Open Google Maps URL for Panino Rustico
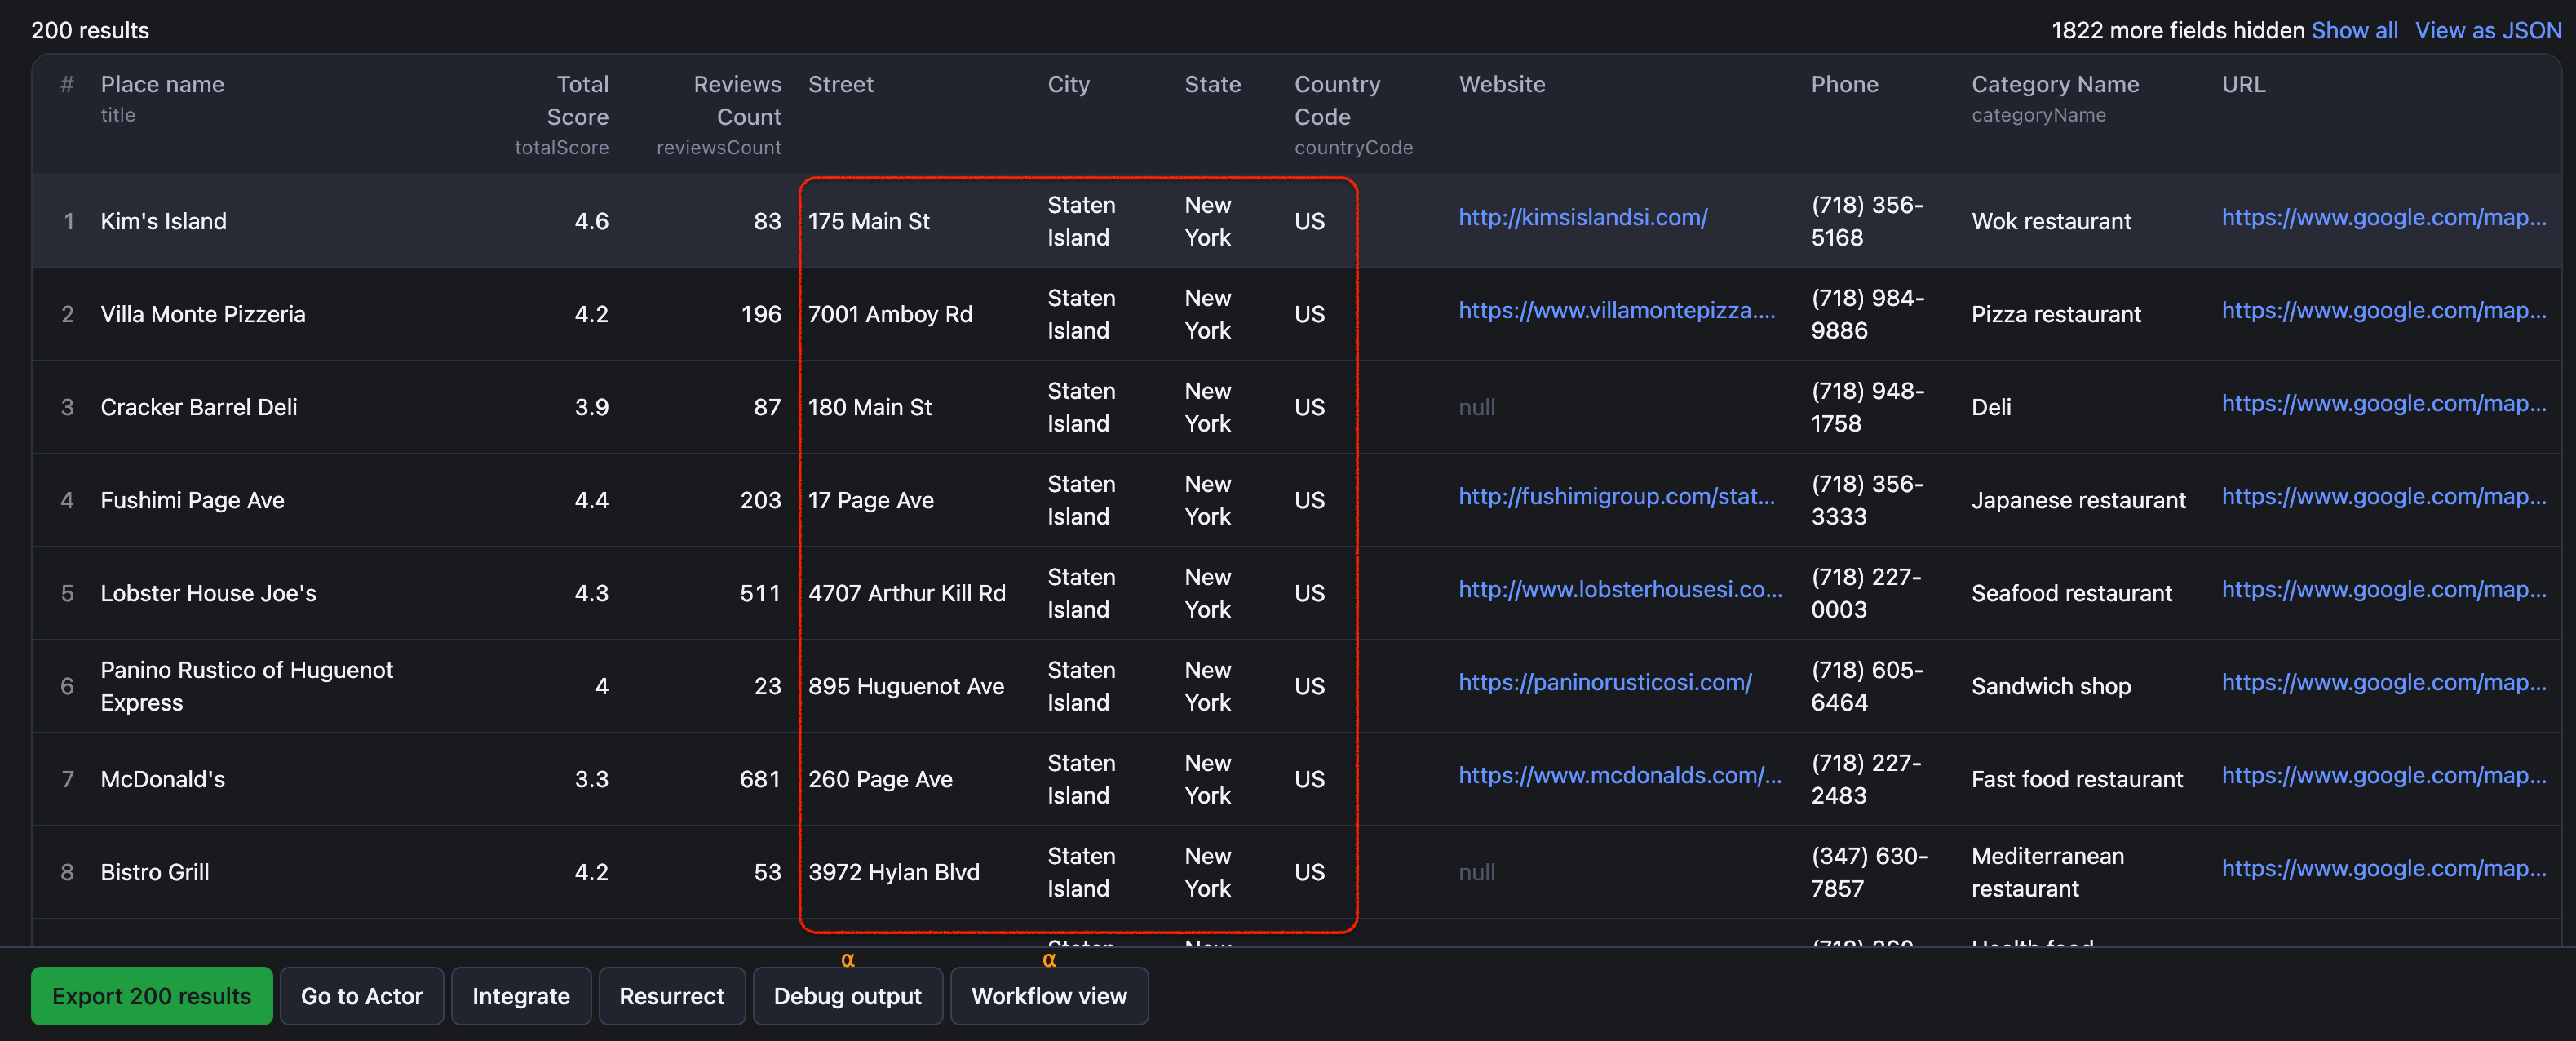The image size is (2576, 1041). point(2384,682)
